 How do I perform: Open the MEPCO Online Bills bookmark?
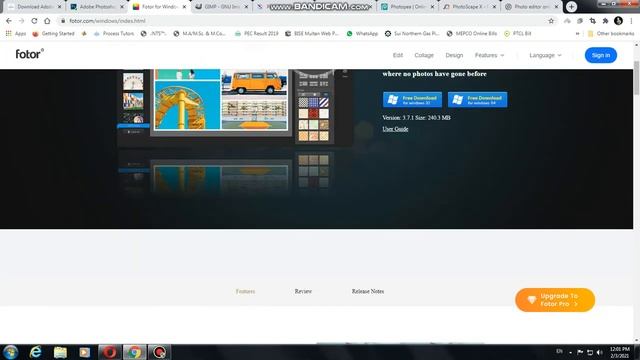click(x=472, y=33)
